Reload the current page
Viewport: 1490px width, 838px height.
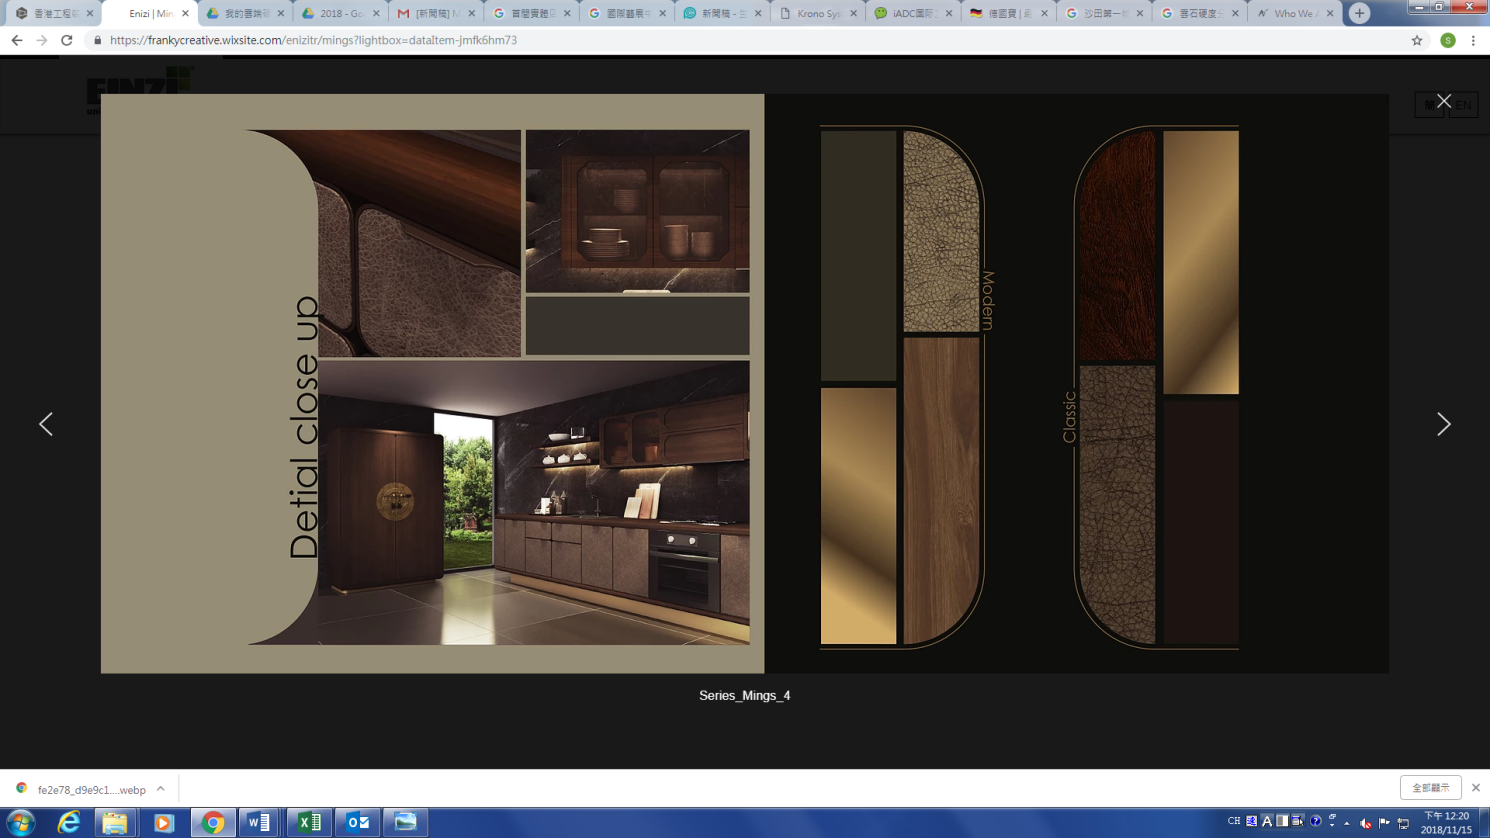coord(67,41)
